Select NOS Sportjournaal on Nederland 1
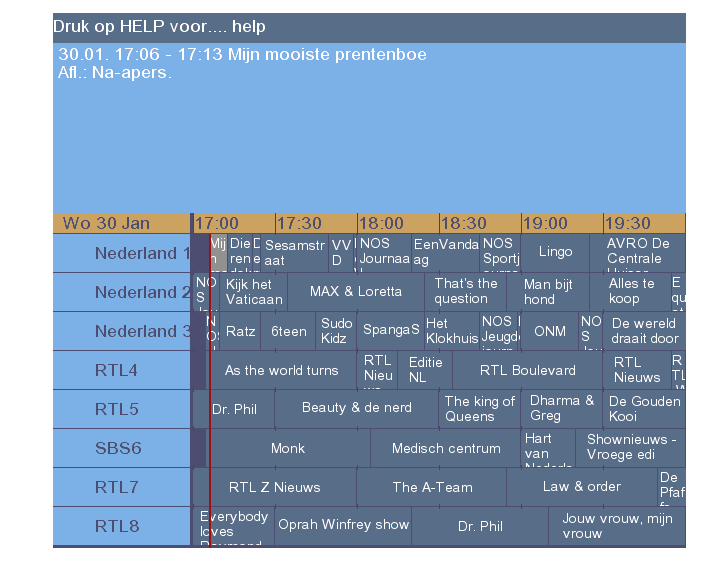The height and width of the screenshot is (576, 720). (x=500, y=253)
